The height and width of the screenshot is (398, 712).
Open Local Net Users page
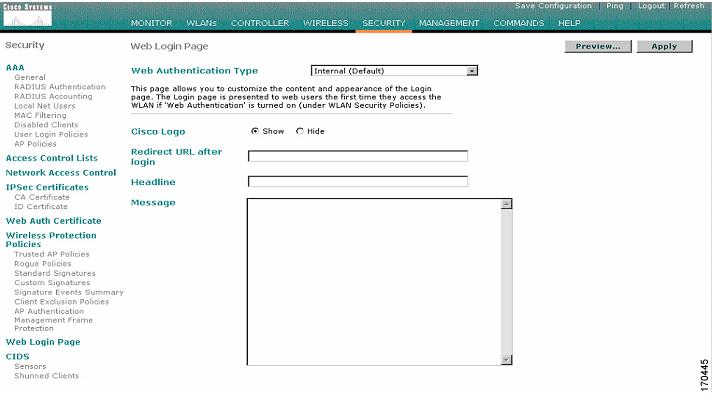[45, 106]
